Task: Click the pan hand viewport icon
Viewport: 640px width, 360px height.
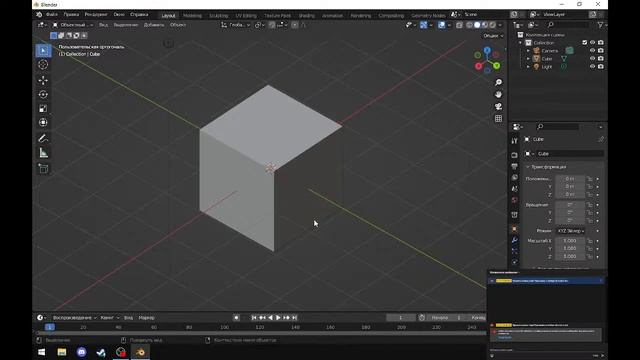Action: (x=498, y=94)
